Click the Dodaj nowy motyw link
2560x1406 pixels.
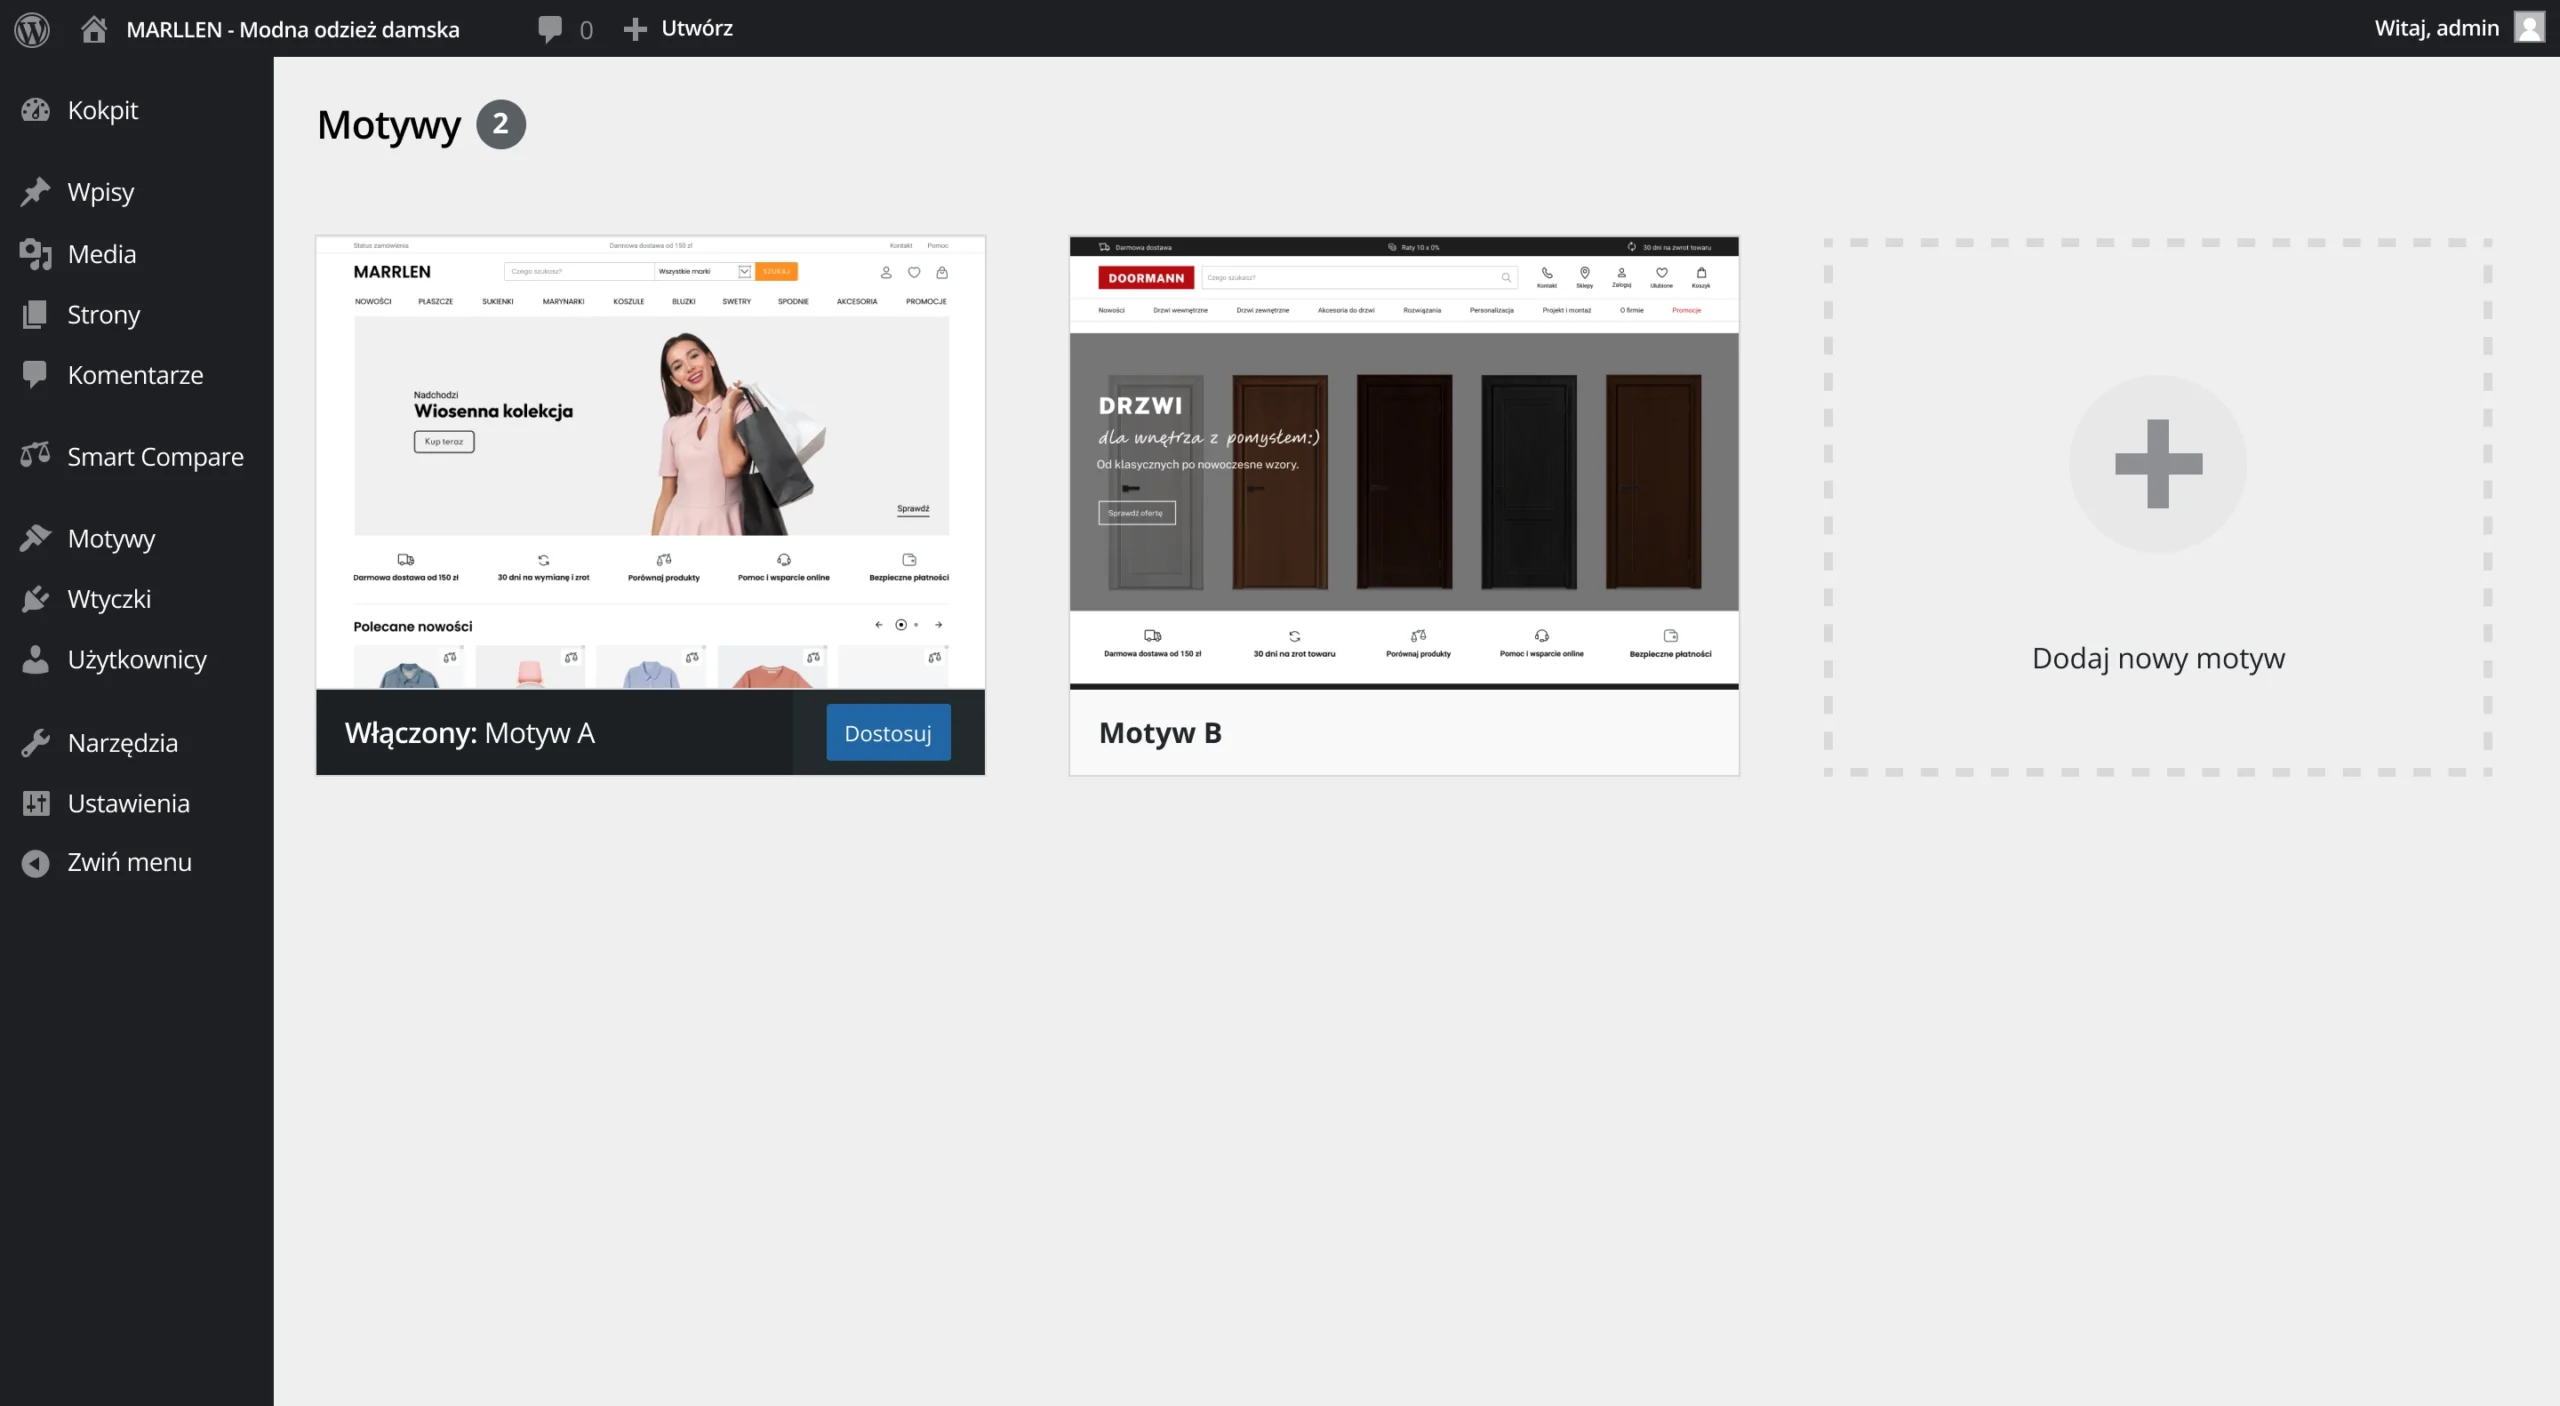click(x=2158, y=658)
